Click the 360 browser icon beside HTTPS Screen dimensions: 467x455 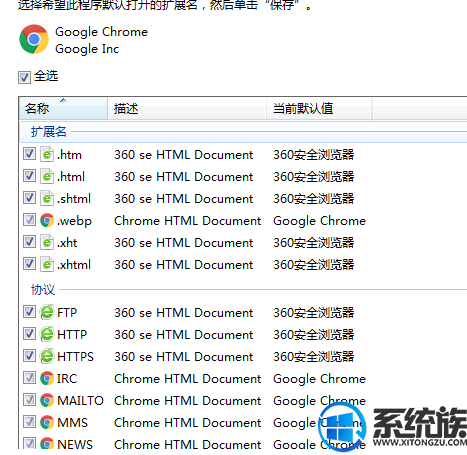click(x=47, y=356)
